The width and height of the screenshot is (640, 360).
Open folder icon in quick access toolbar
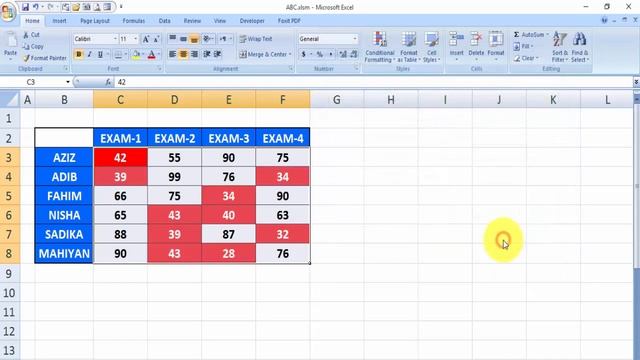tap(76, 7)
